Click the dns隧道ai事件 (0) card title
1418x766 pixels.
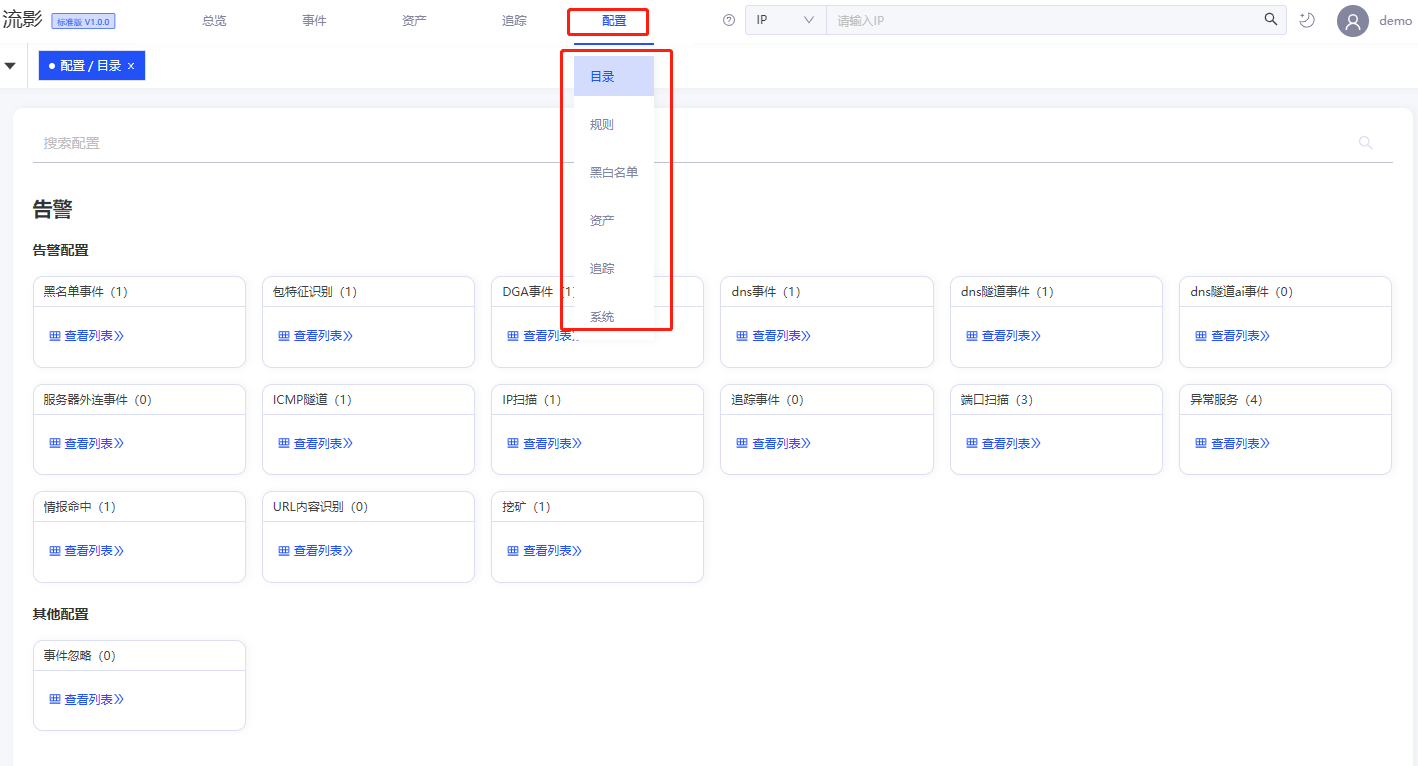point(1241,292)
